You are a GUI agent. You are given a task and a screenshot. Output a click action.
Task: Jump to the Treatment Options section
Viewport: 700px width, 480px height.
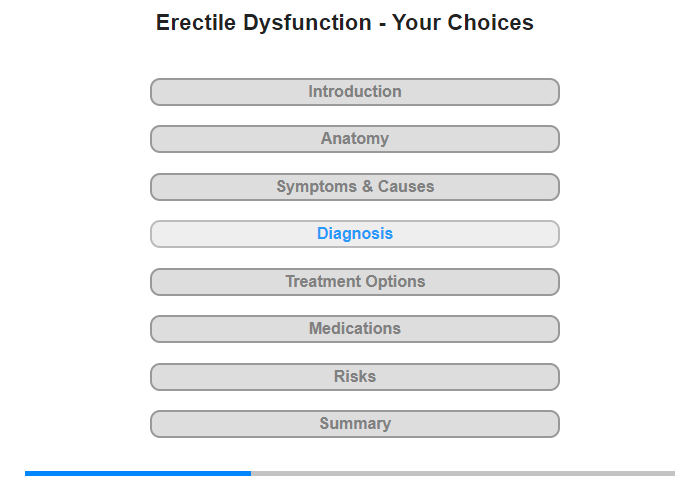[x=354, y=282]
